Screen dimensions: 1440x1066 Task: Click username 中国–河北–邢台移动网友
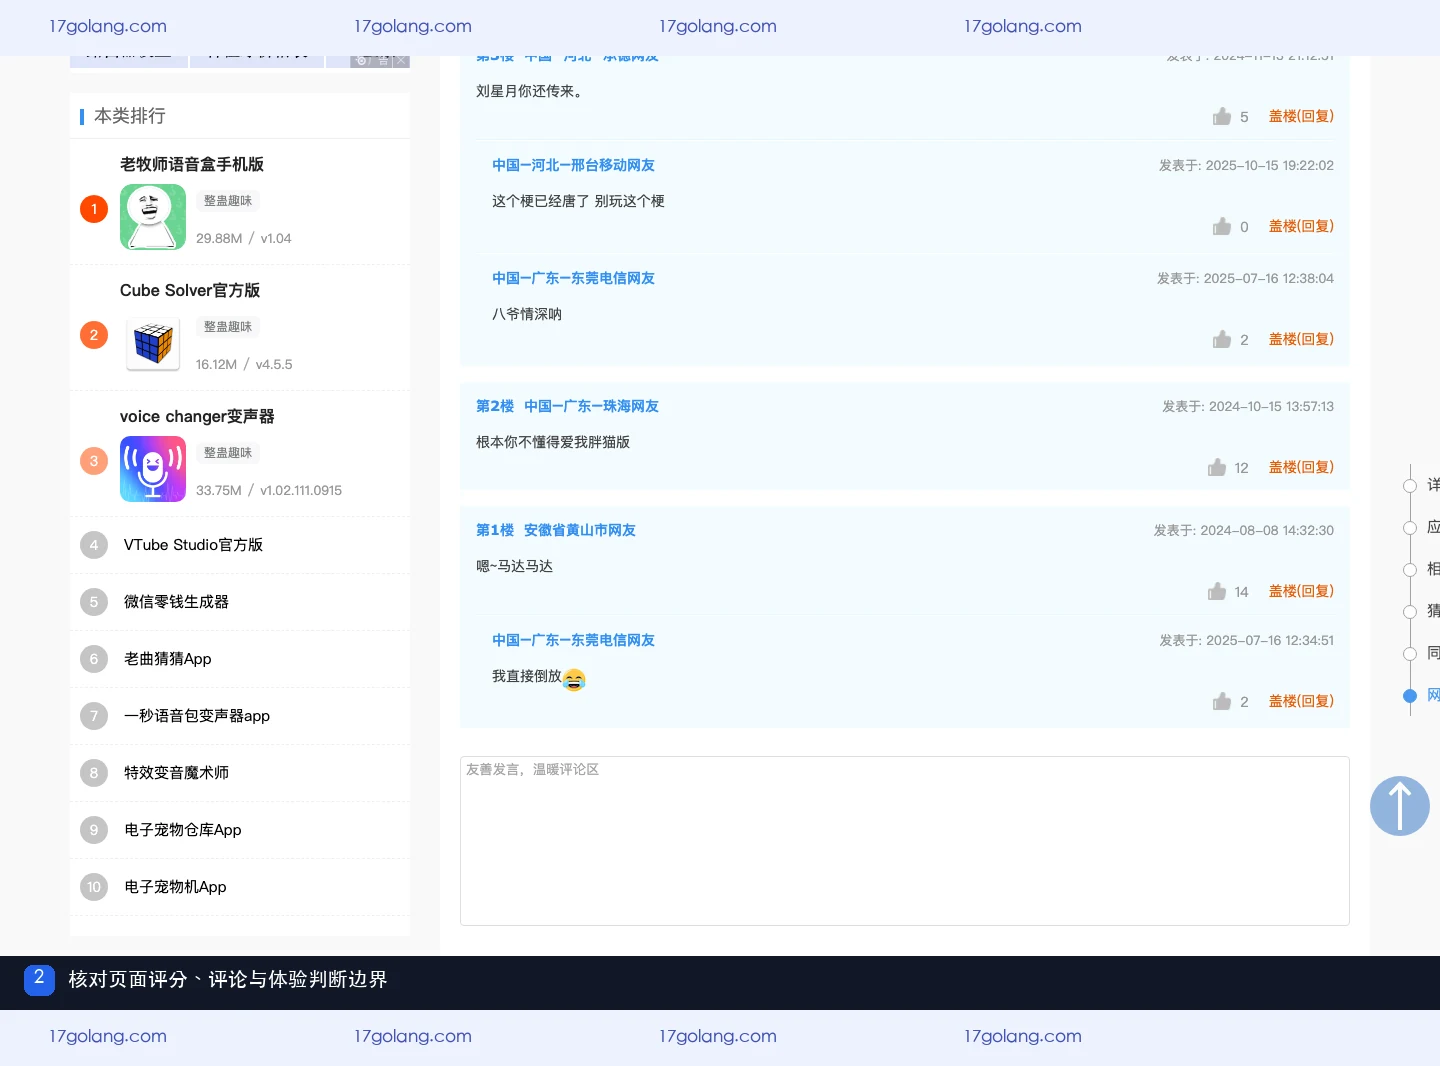573,165
